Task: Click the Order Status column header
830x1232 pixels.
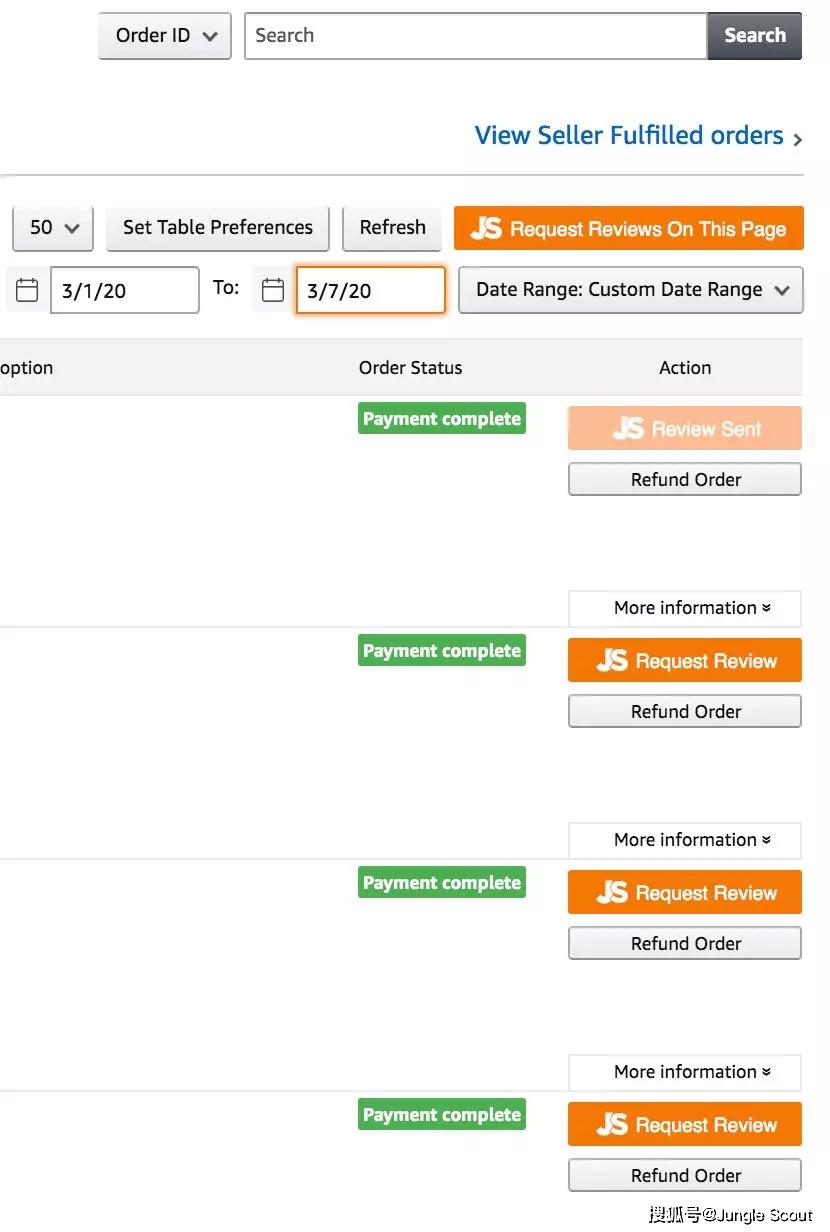Action: pos(411,368)
